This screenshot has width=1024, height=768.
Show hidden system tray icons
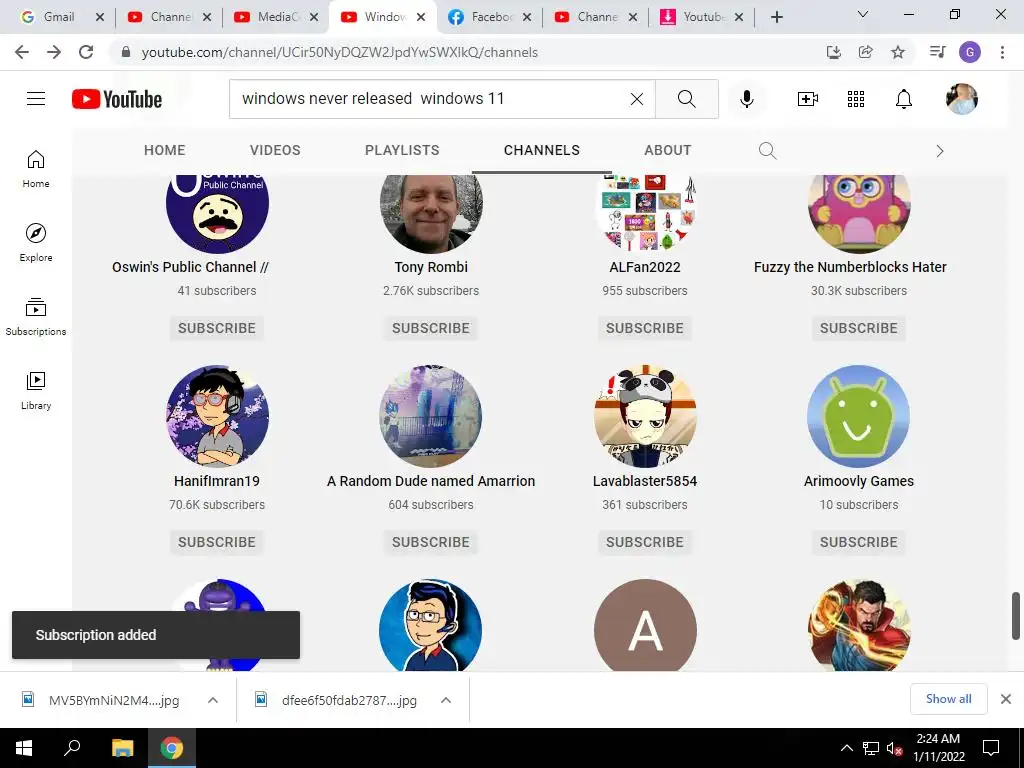coord(846,748)
